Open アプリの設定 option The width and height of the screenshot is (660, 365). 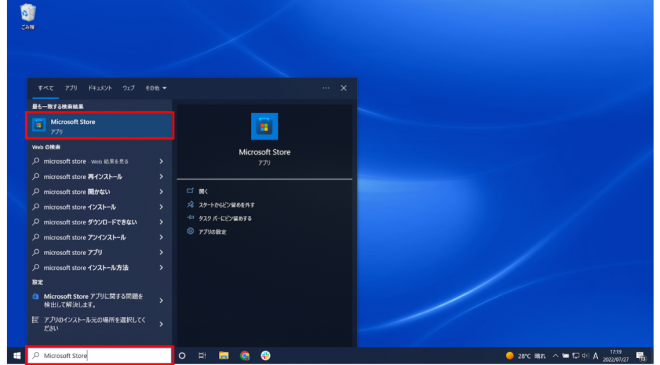click(x=212, y=232)
